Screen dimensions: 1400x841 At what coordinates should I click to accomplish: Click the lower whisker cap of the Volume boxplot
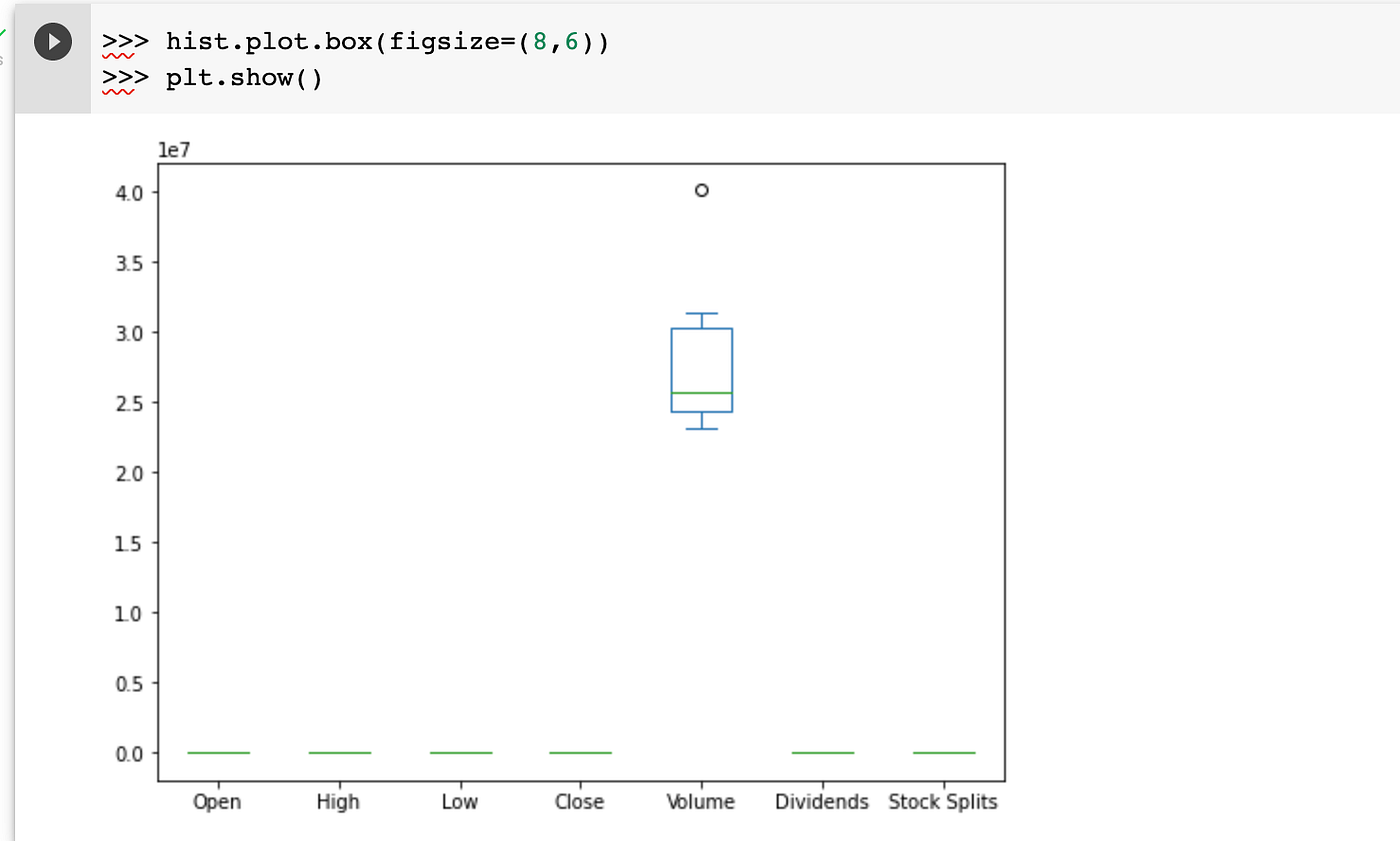coord(701,429)
